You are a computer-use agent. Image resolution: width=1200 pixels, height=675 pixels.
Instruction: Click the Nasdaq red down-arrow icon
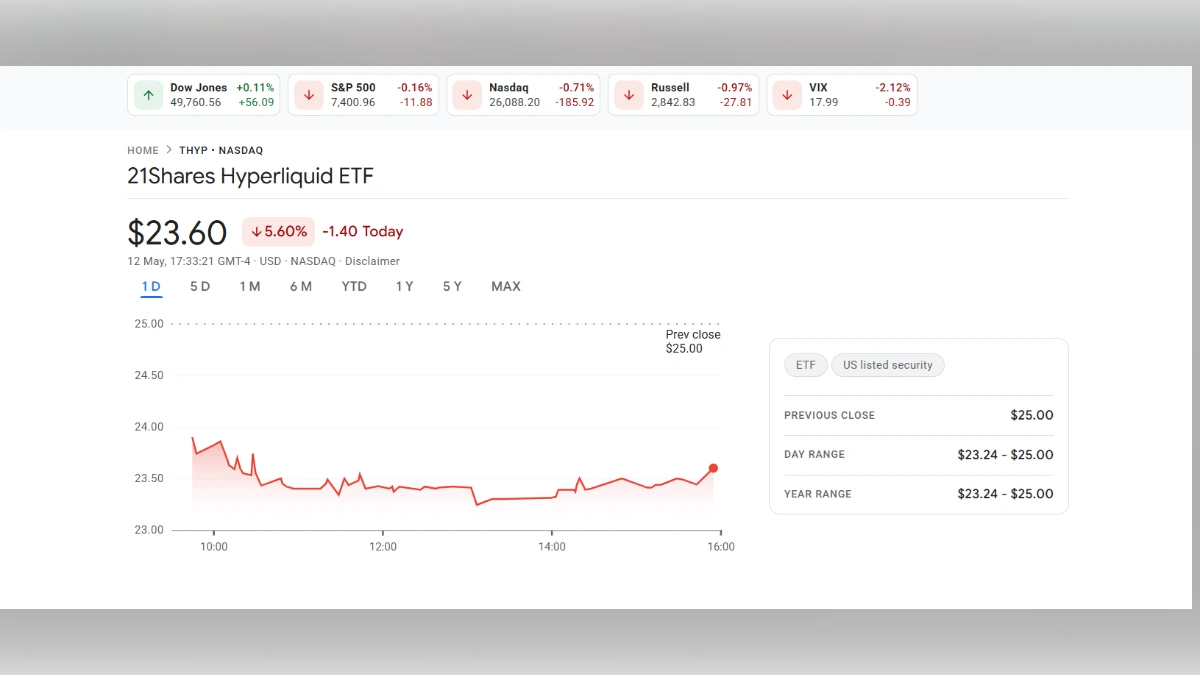click(x=467, y=95)
